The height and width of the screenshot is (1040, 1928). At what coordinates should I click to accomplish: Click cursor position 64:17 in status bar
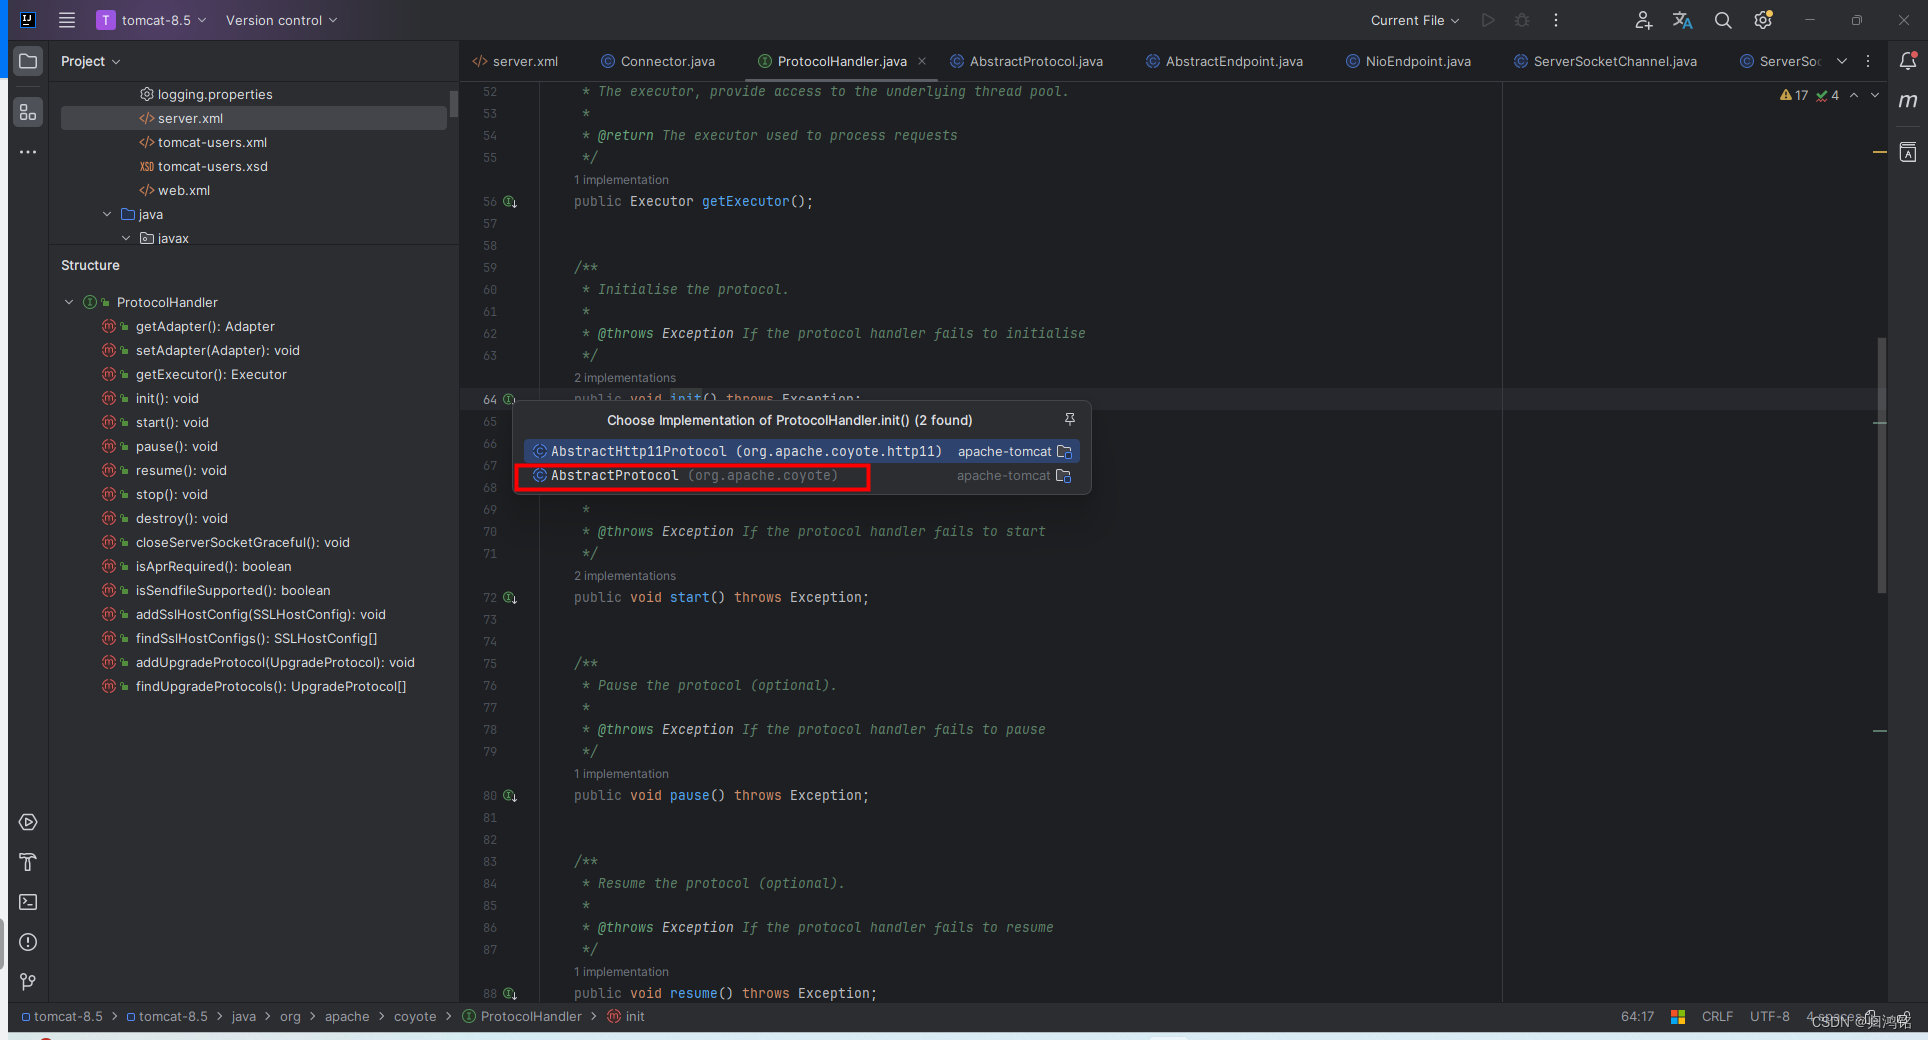coord(1637,1016)
